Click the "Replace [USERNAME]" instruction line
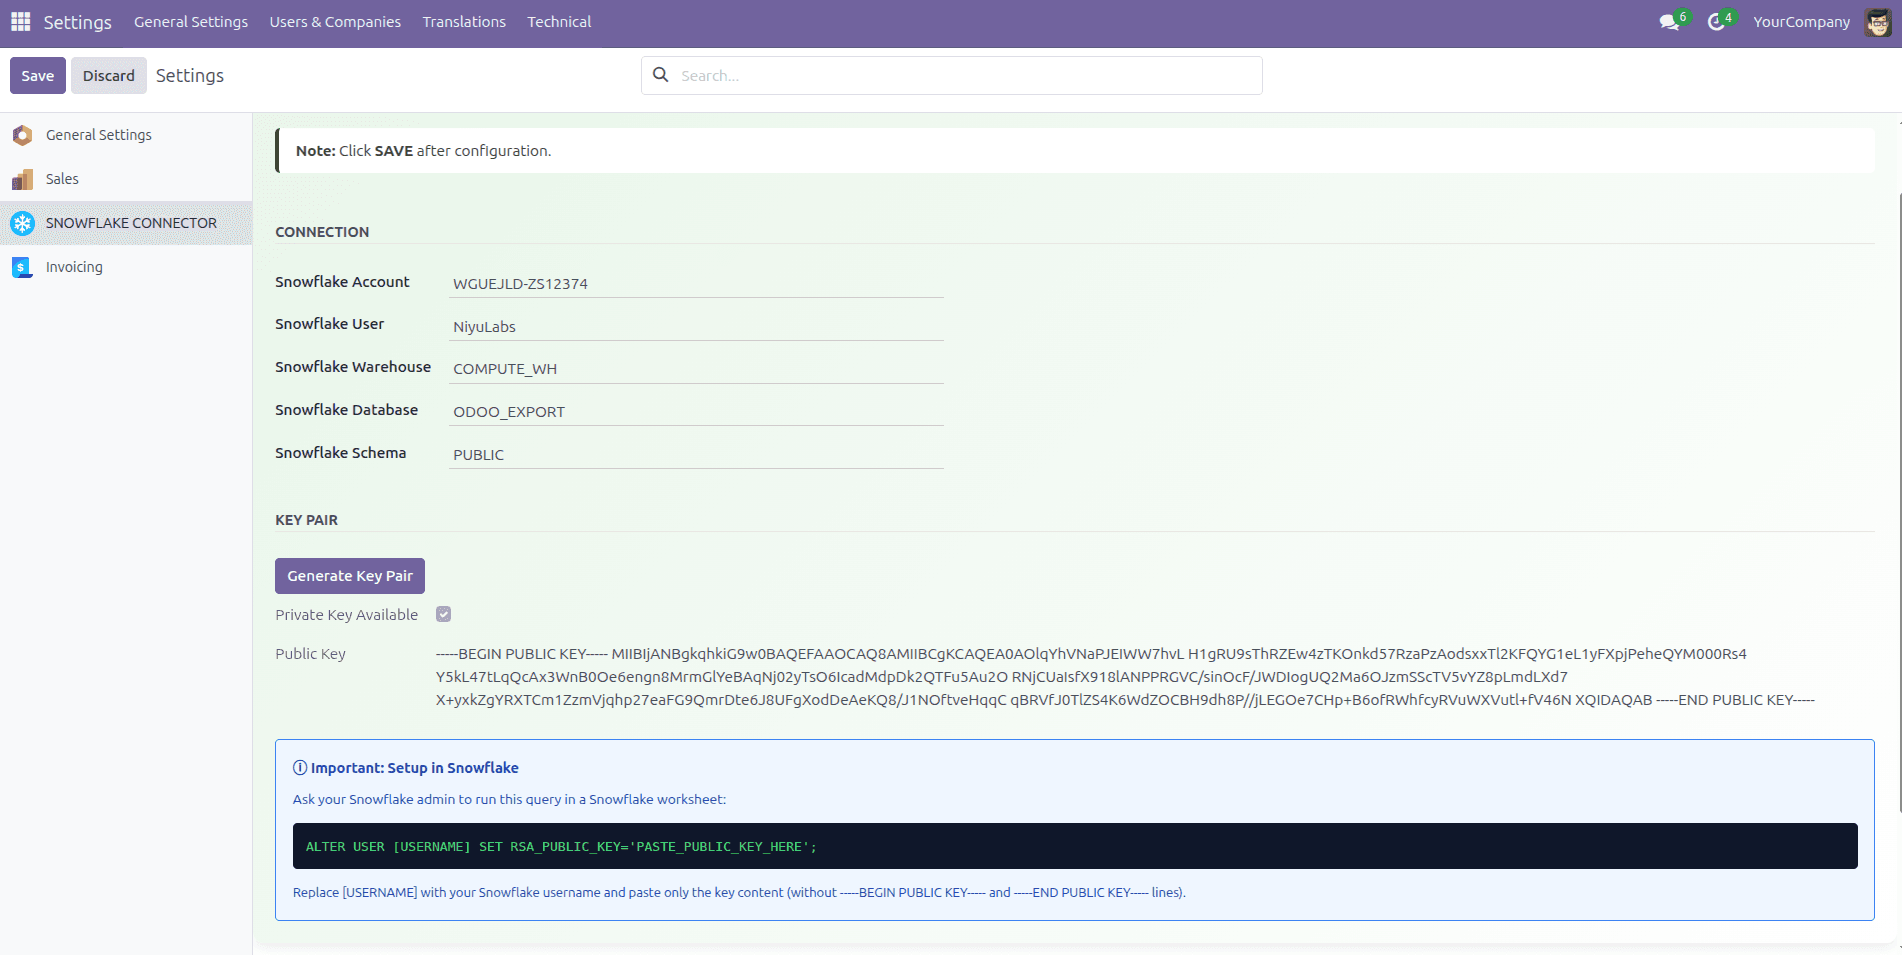 tap(739, 893)
